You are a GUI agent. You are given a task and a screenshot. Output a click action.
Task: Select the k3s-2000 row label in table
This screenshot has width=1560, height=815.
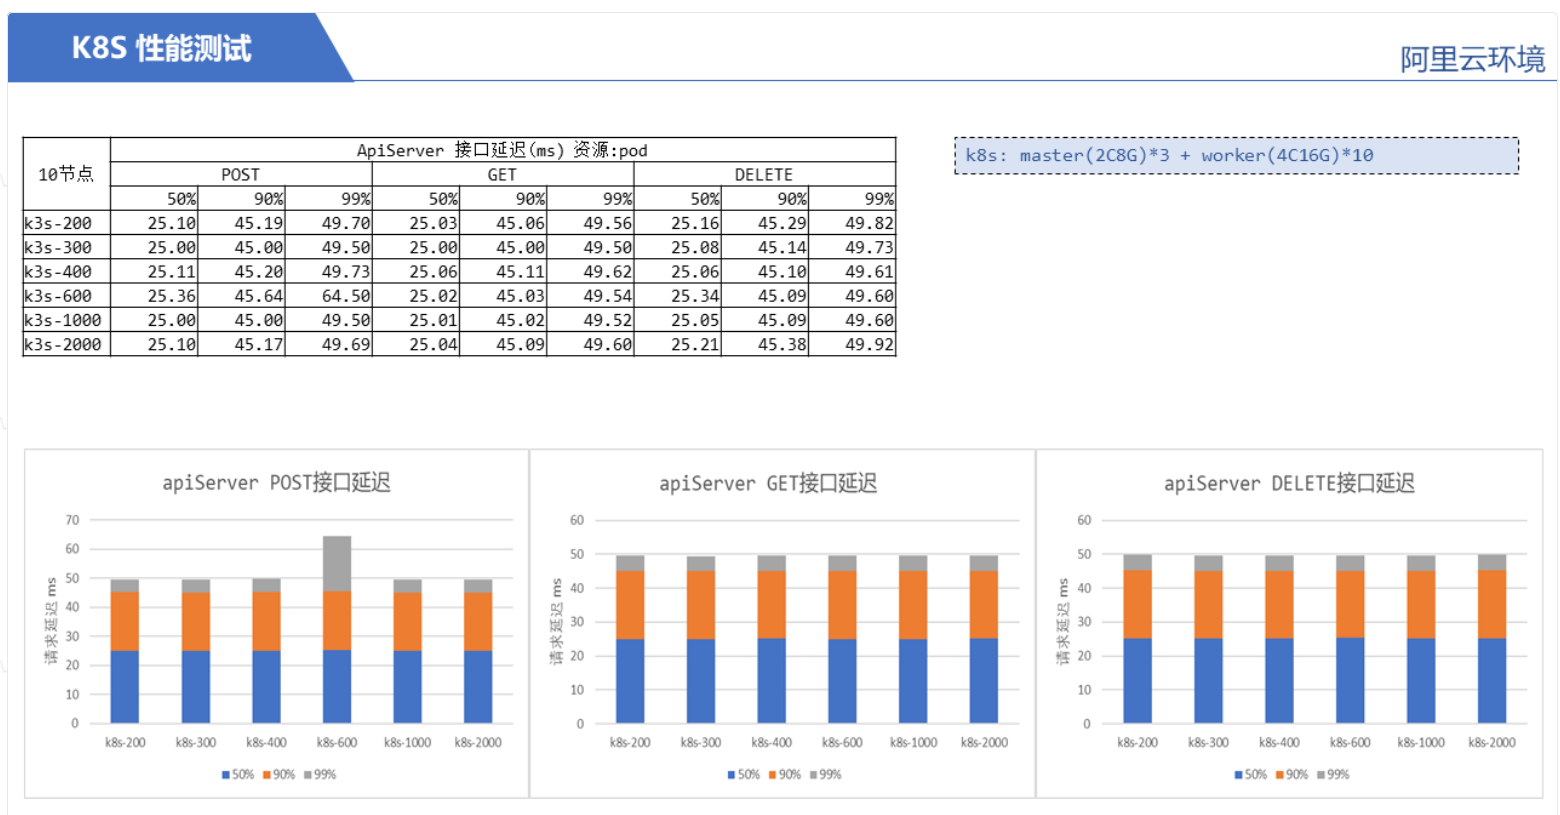point(63,345)
